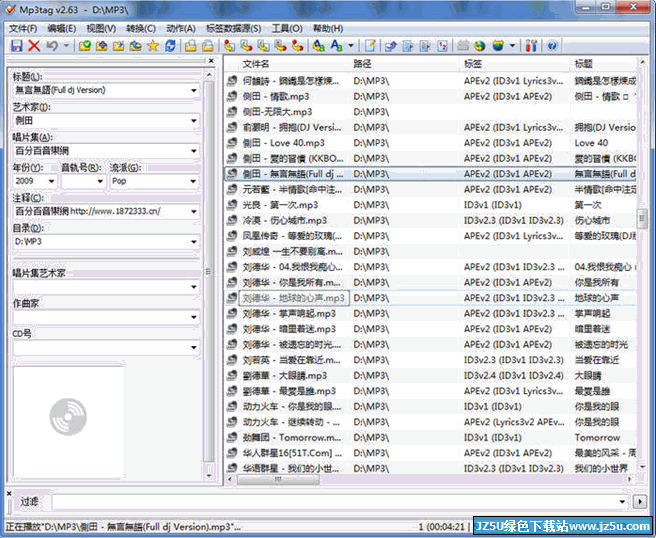The width and height of the screenshot is (656, 538).
Task: Expand the 注释 field dropdown
Action: [x=194, y=211]
